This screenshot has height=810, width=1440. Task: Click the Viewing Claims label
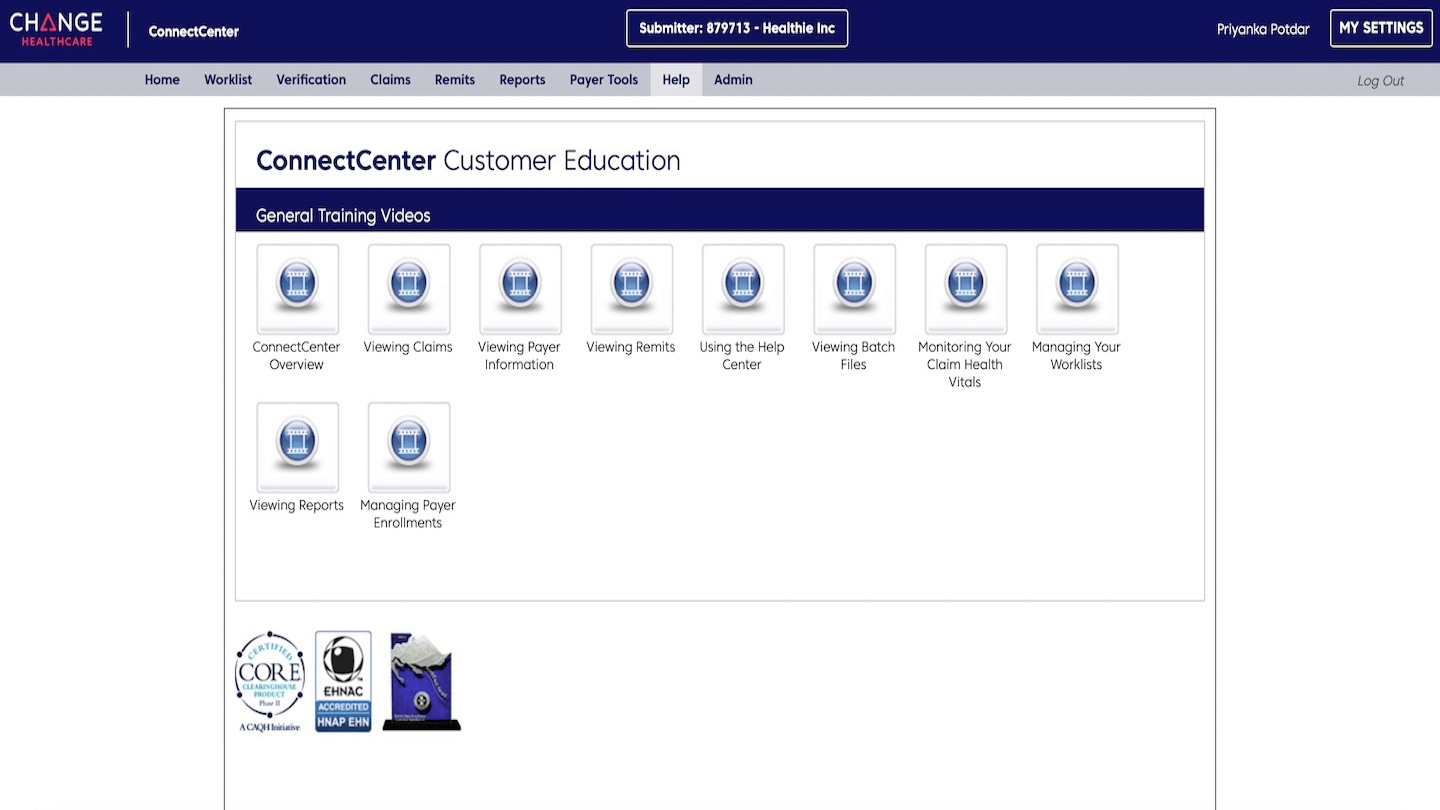click(x=408, y=347)
